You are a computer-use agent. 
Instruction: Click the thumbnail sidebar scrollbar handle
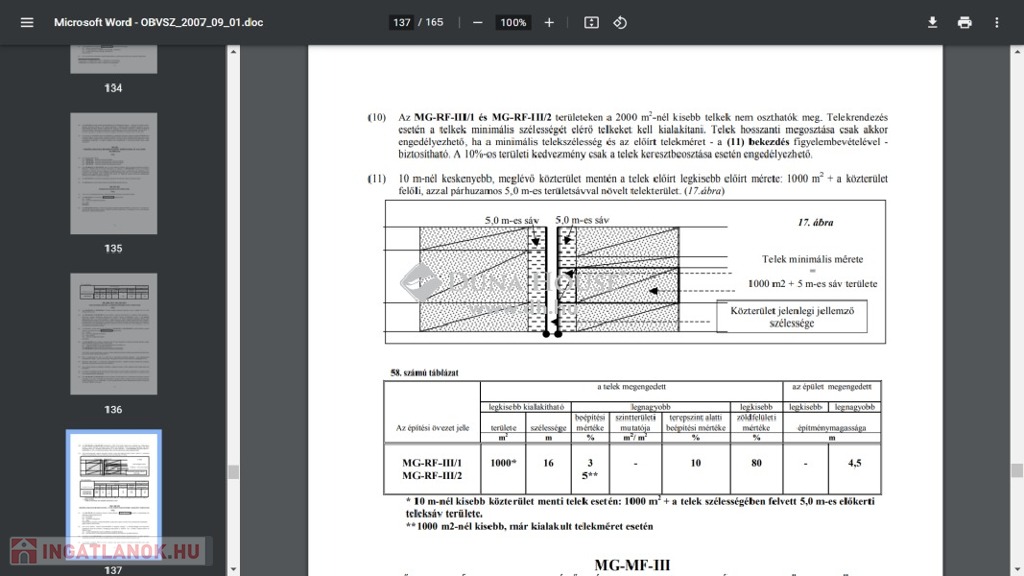click(233, 471)
